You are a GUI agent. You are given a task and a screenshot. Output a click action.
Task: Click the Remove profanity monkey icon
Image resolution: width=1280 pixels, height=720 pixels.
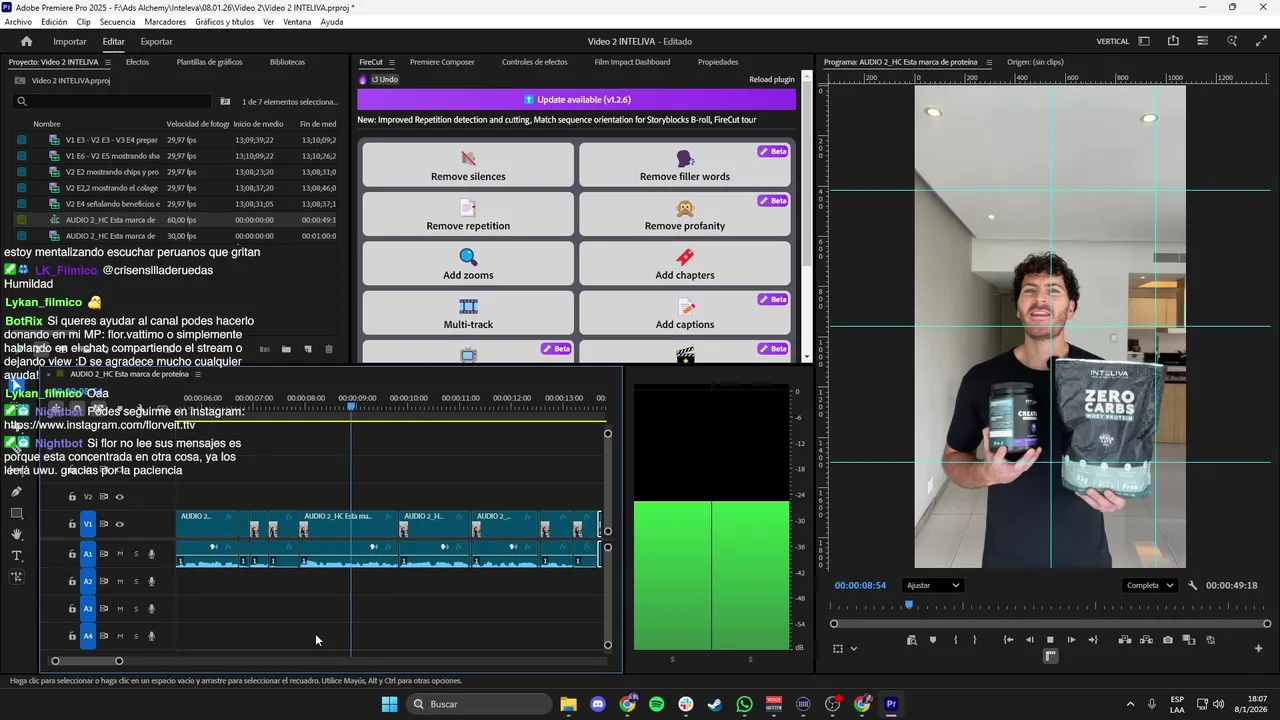685,208
